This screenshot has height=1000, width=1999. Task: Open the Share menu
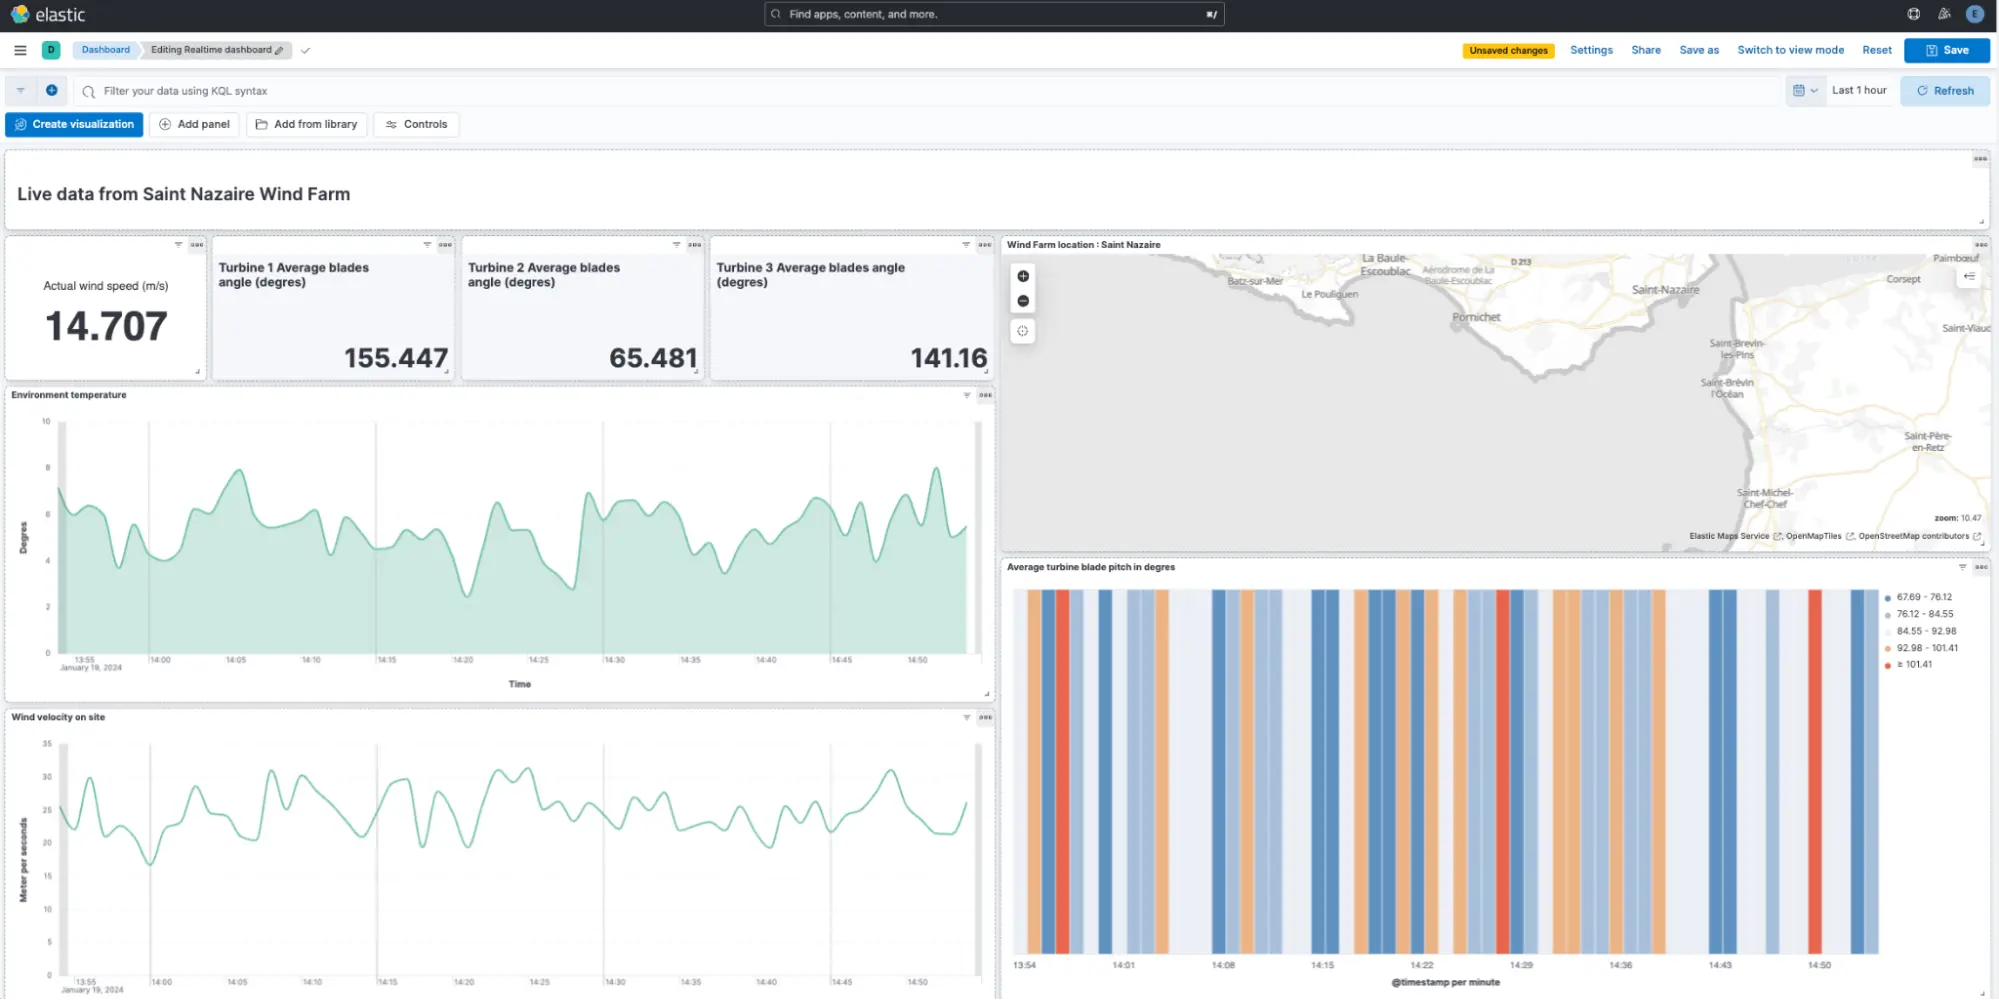1645,50
